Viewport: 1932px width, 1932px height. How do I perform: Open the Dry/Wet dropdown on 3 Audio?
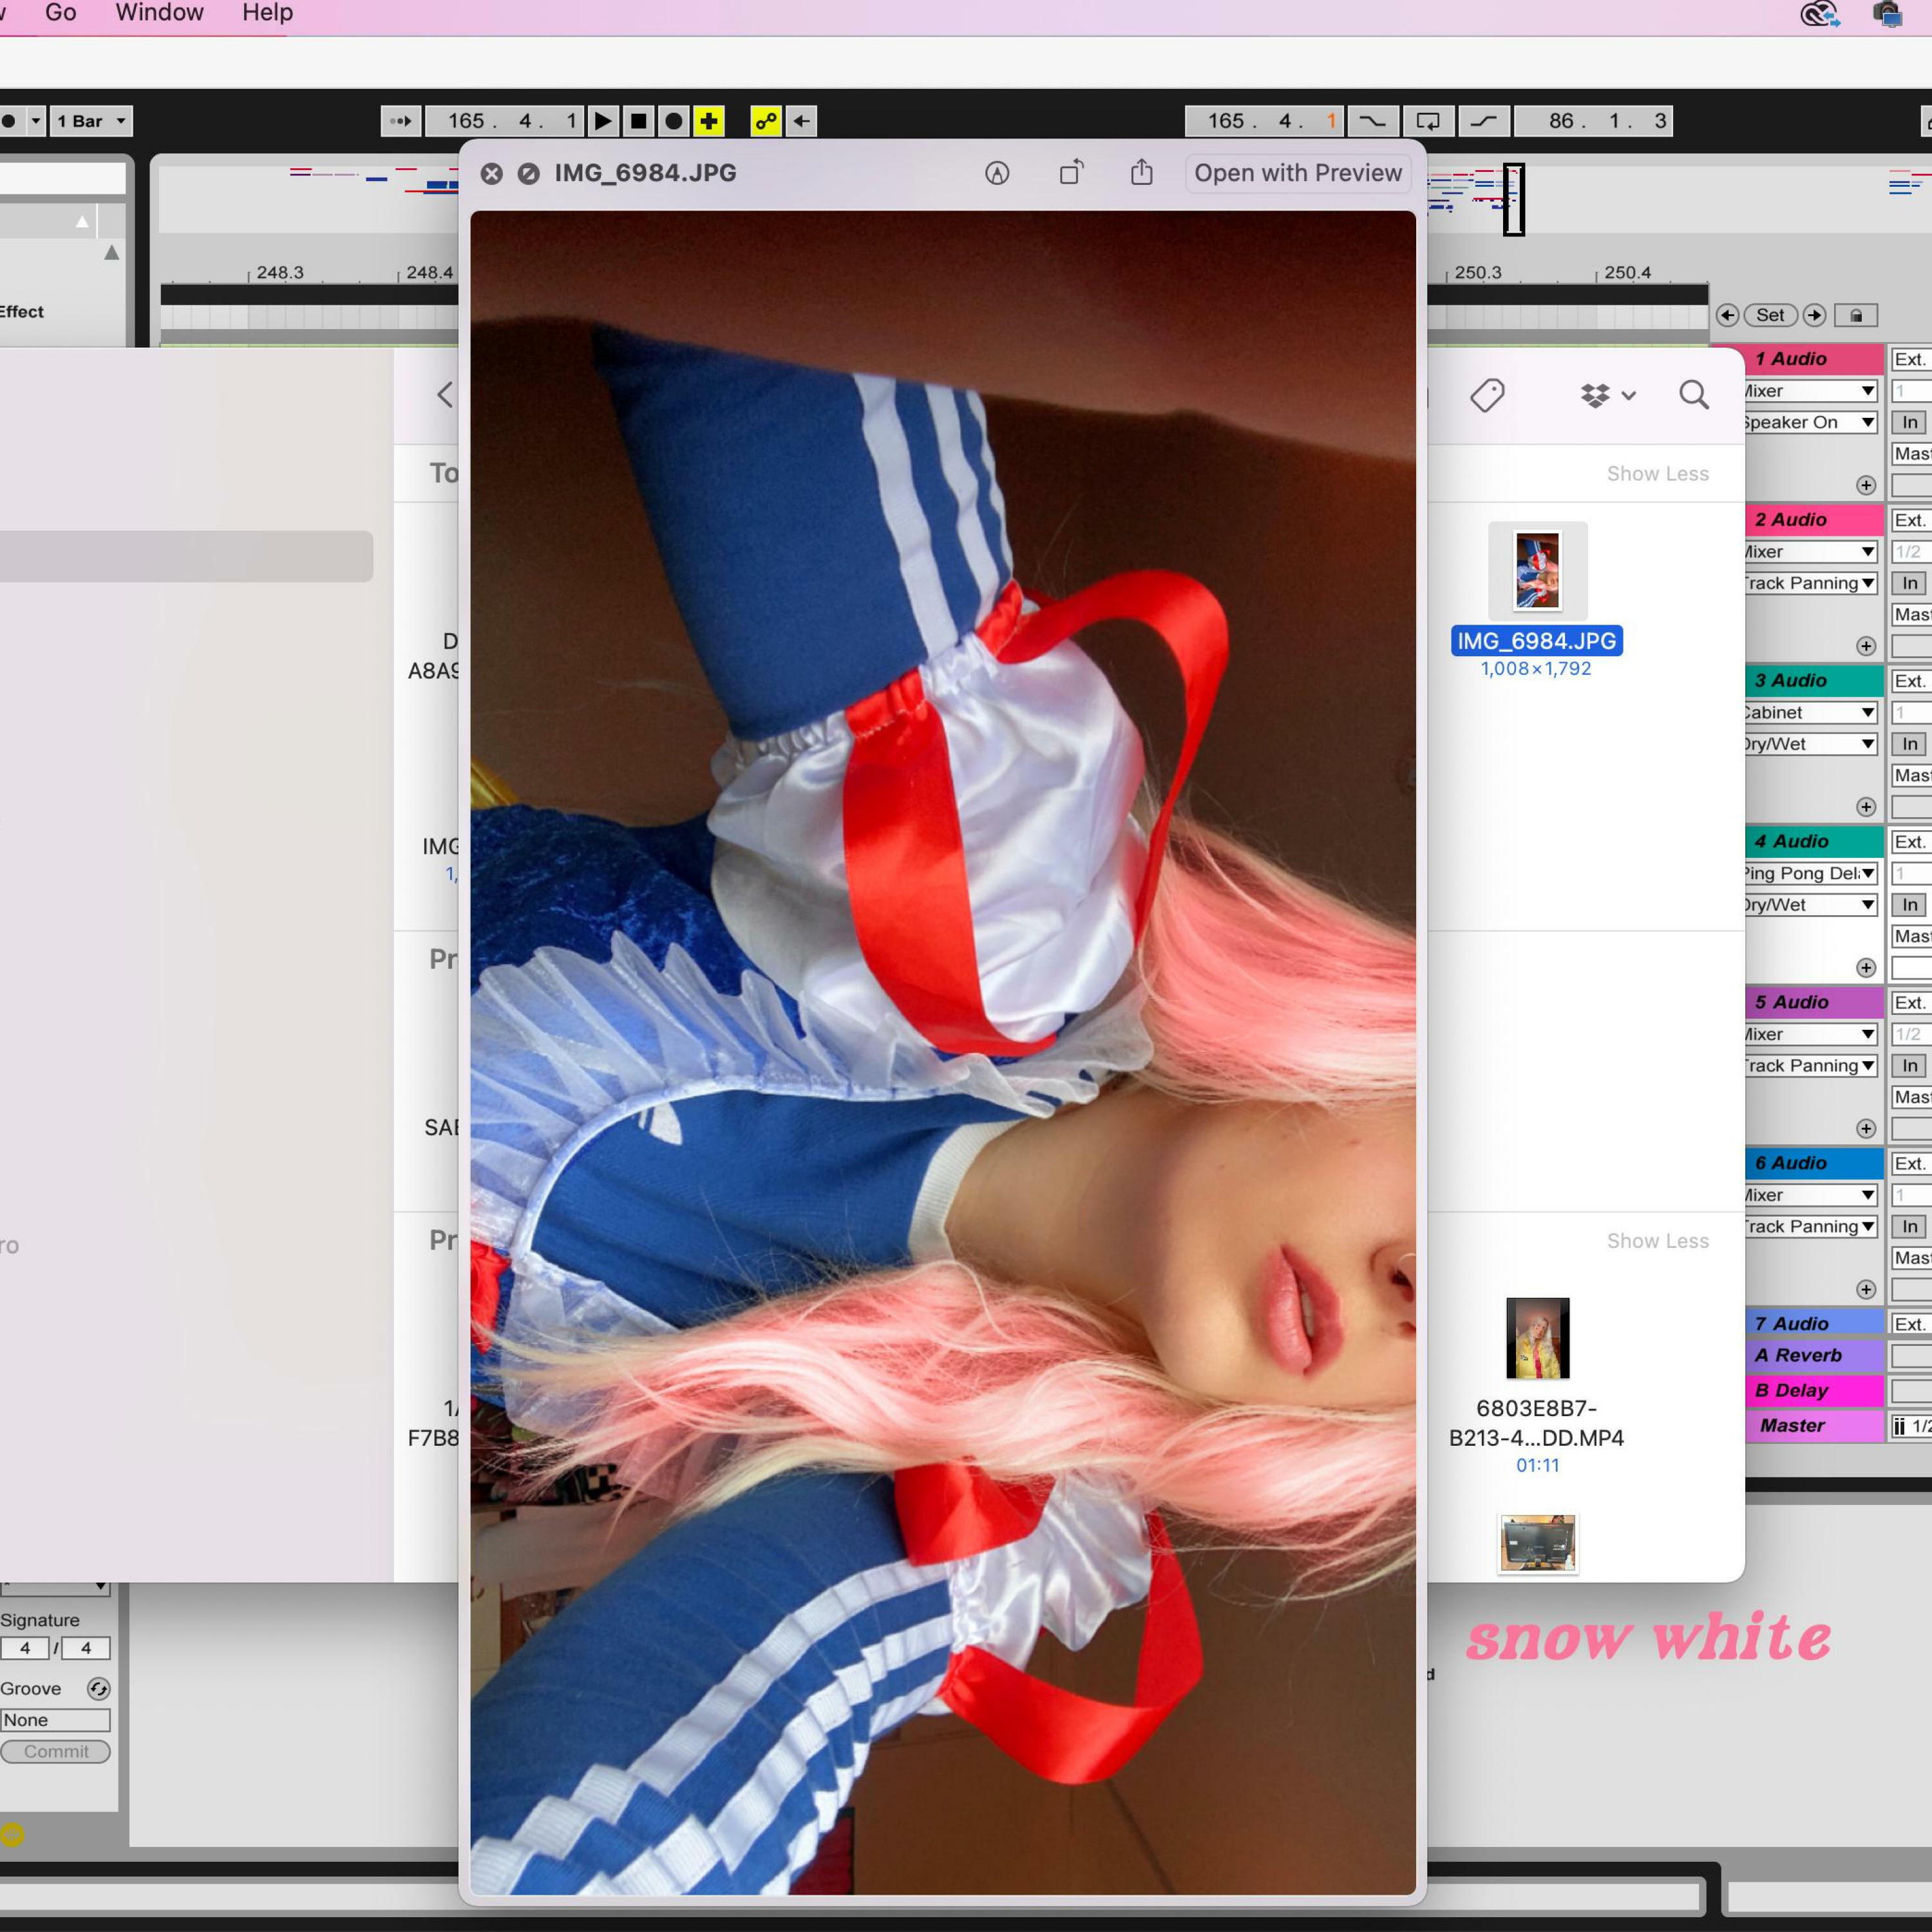1810,744
